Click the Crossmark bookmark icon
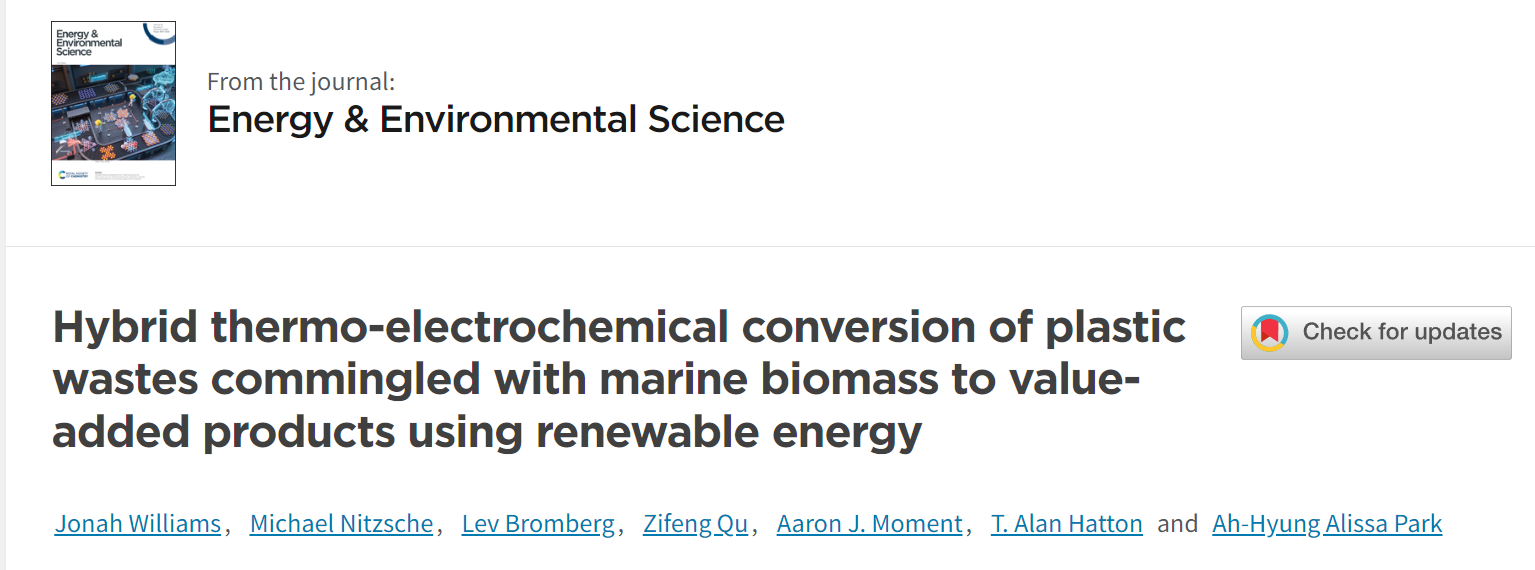1535x570 pixels. pyautogui.click(x=1269, y=332)
